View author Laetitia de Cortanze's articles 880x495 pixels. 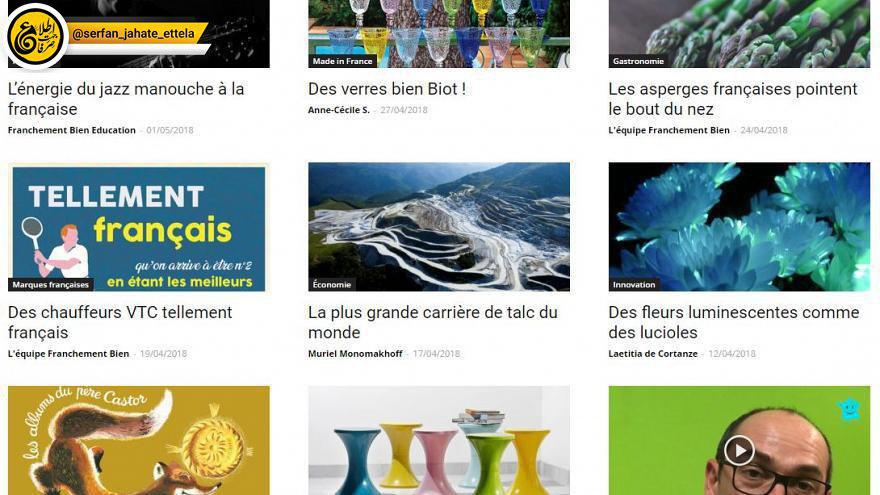click(x=653, y=354)
